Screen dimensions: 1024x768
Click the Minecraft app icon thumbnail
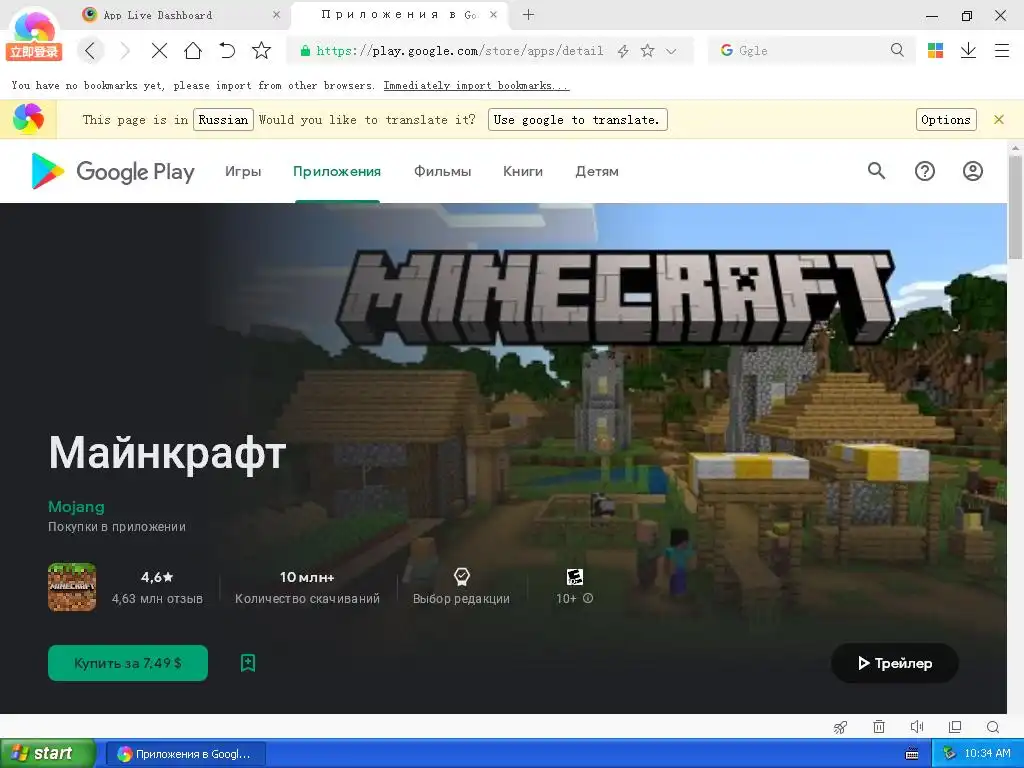point(72,587)
